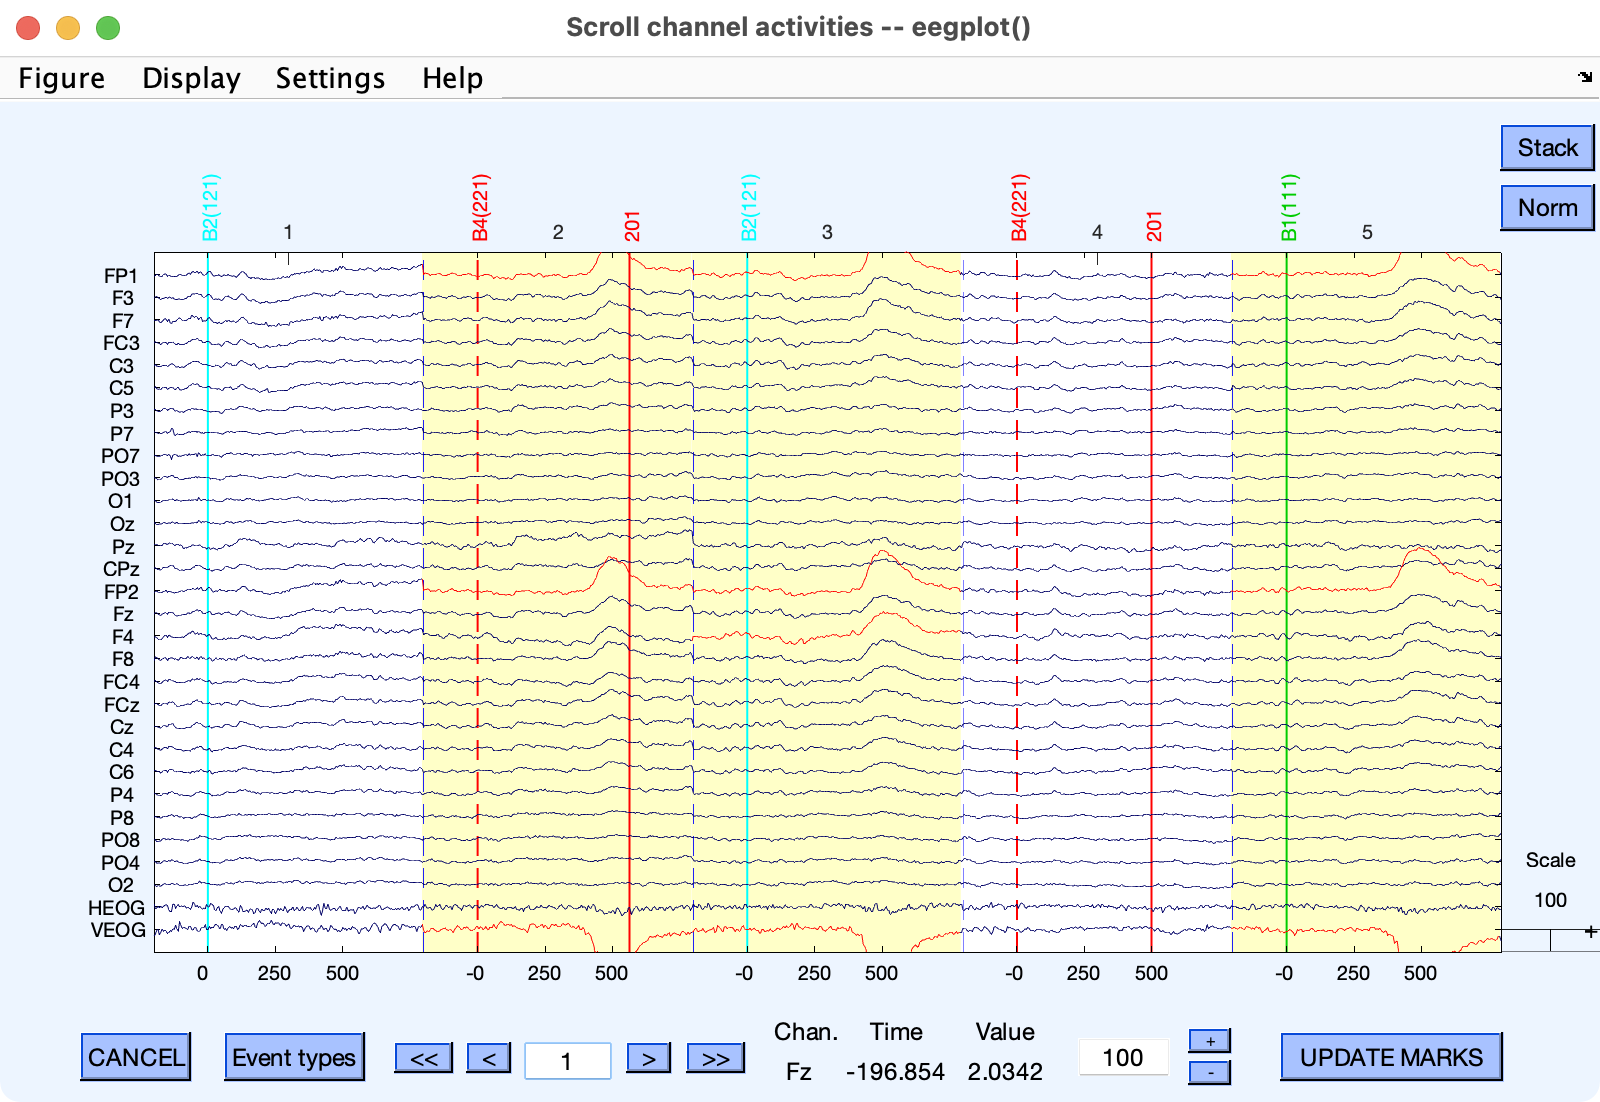Open the Figure menu

point(61,78)
